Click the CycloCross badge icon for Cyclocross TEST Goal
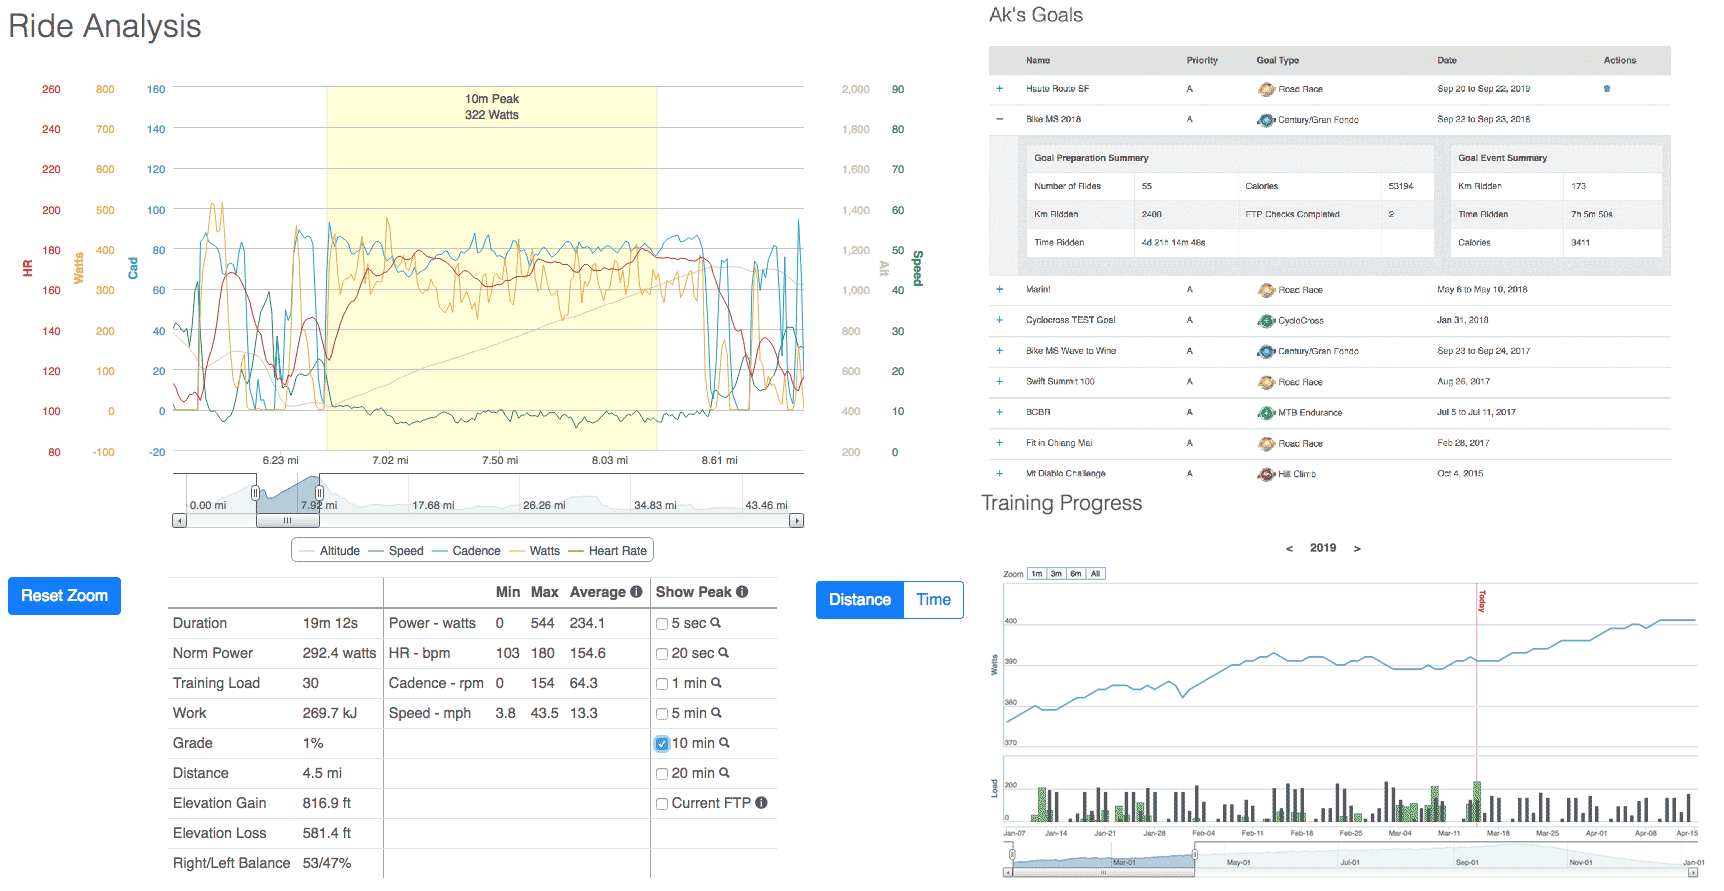 (x=1266, y=321)
